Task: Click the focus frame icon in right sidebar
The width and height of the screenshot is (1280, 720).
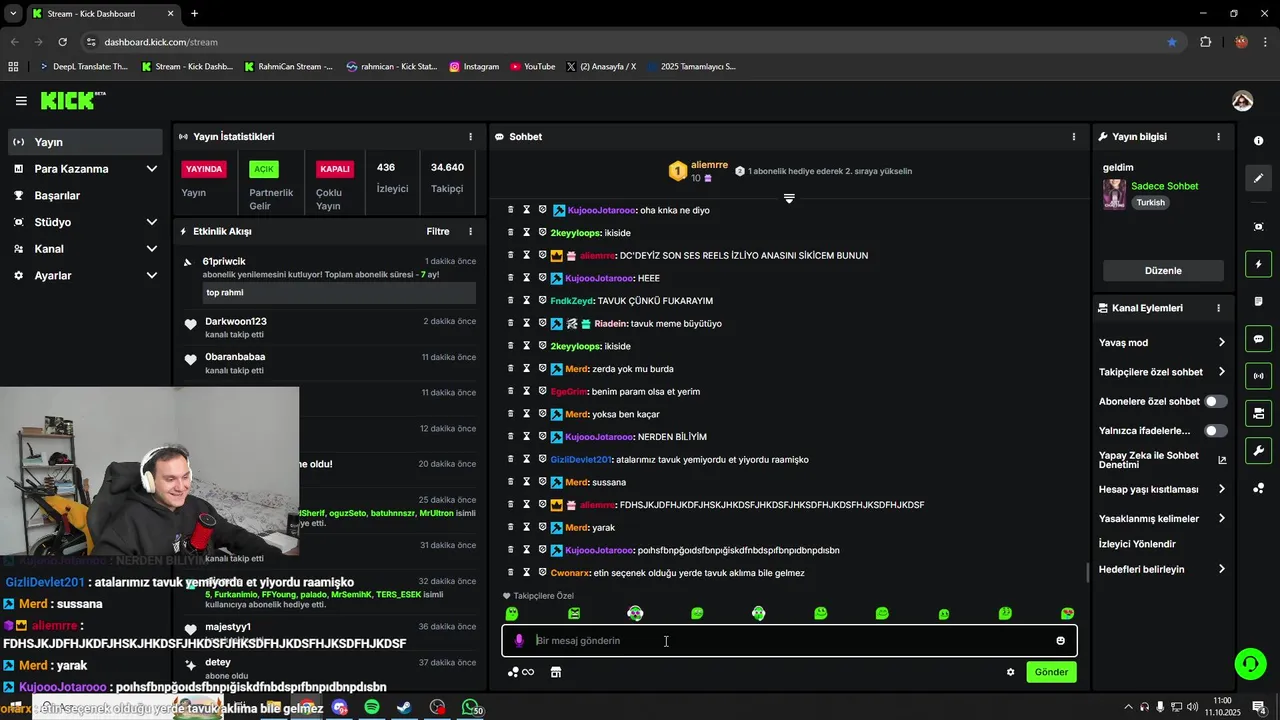Action: tap(1258, 227)
